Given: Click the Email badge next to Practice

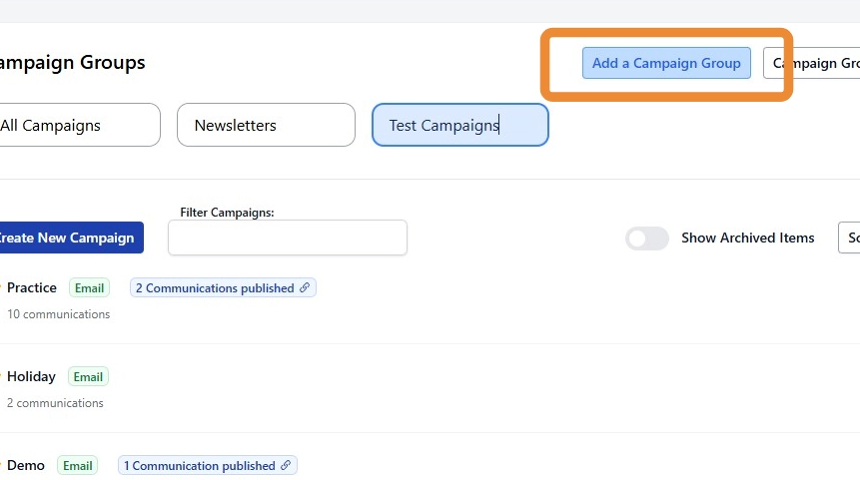Looking at the screenshot, I should [89, 288].
